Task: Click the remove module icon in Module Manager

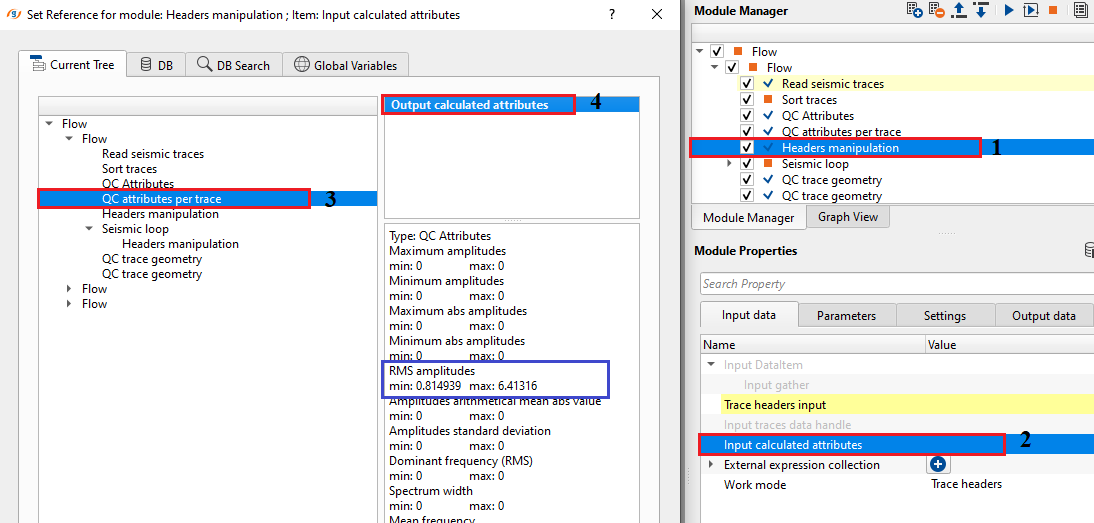Action: 936,10
